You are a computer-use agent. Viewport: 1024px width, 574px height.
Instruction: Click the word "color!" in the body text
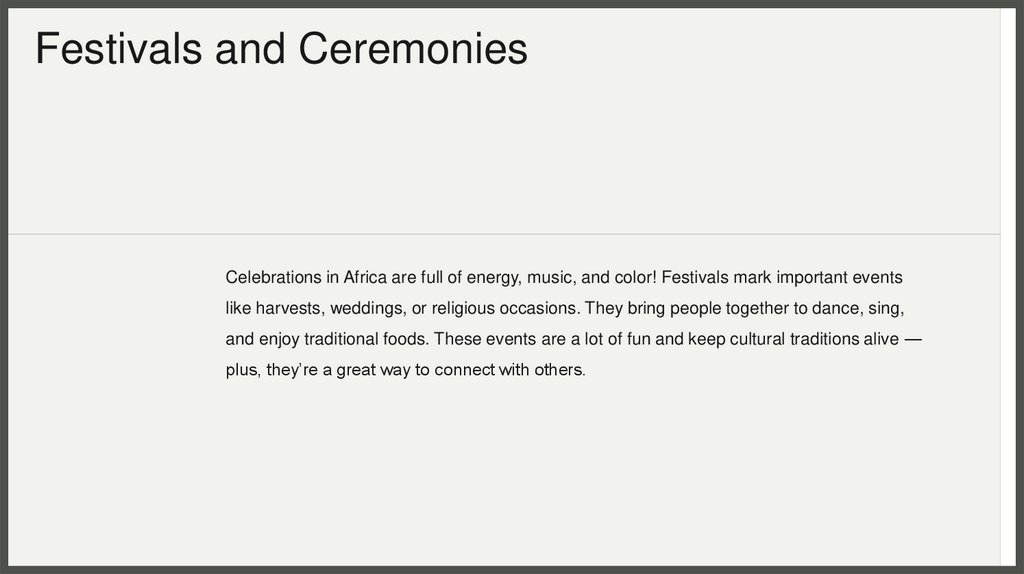pos(632,277)
